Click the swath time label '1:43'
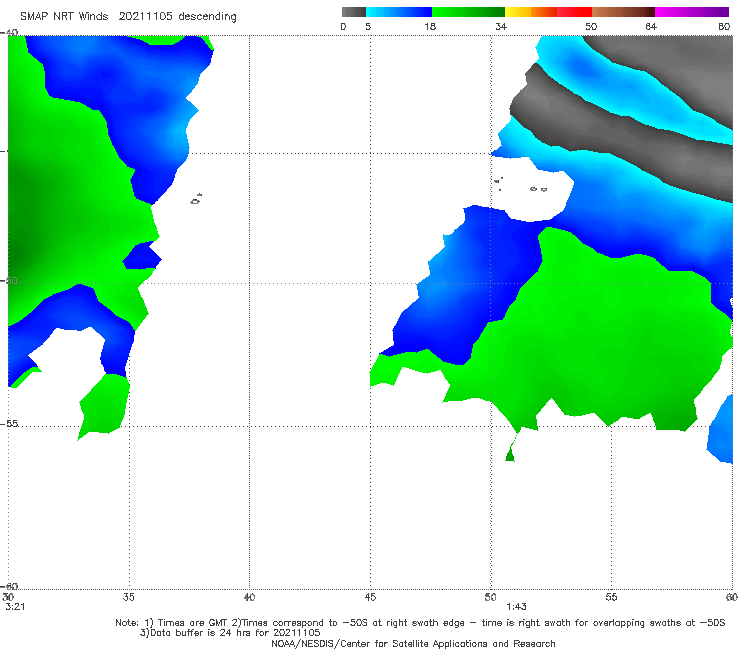Image resolution: width=740 pixels, height=650 pixels. coord(516,607)
